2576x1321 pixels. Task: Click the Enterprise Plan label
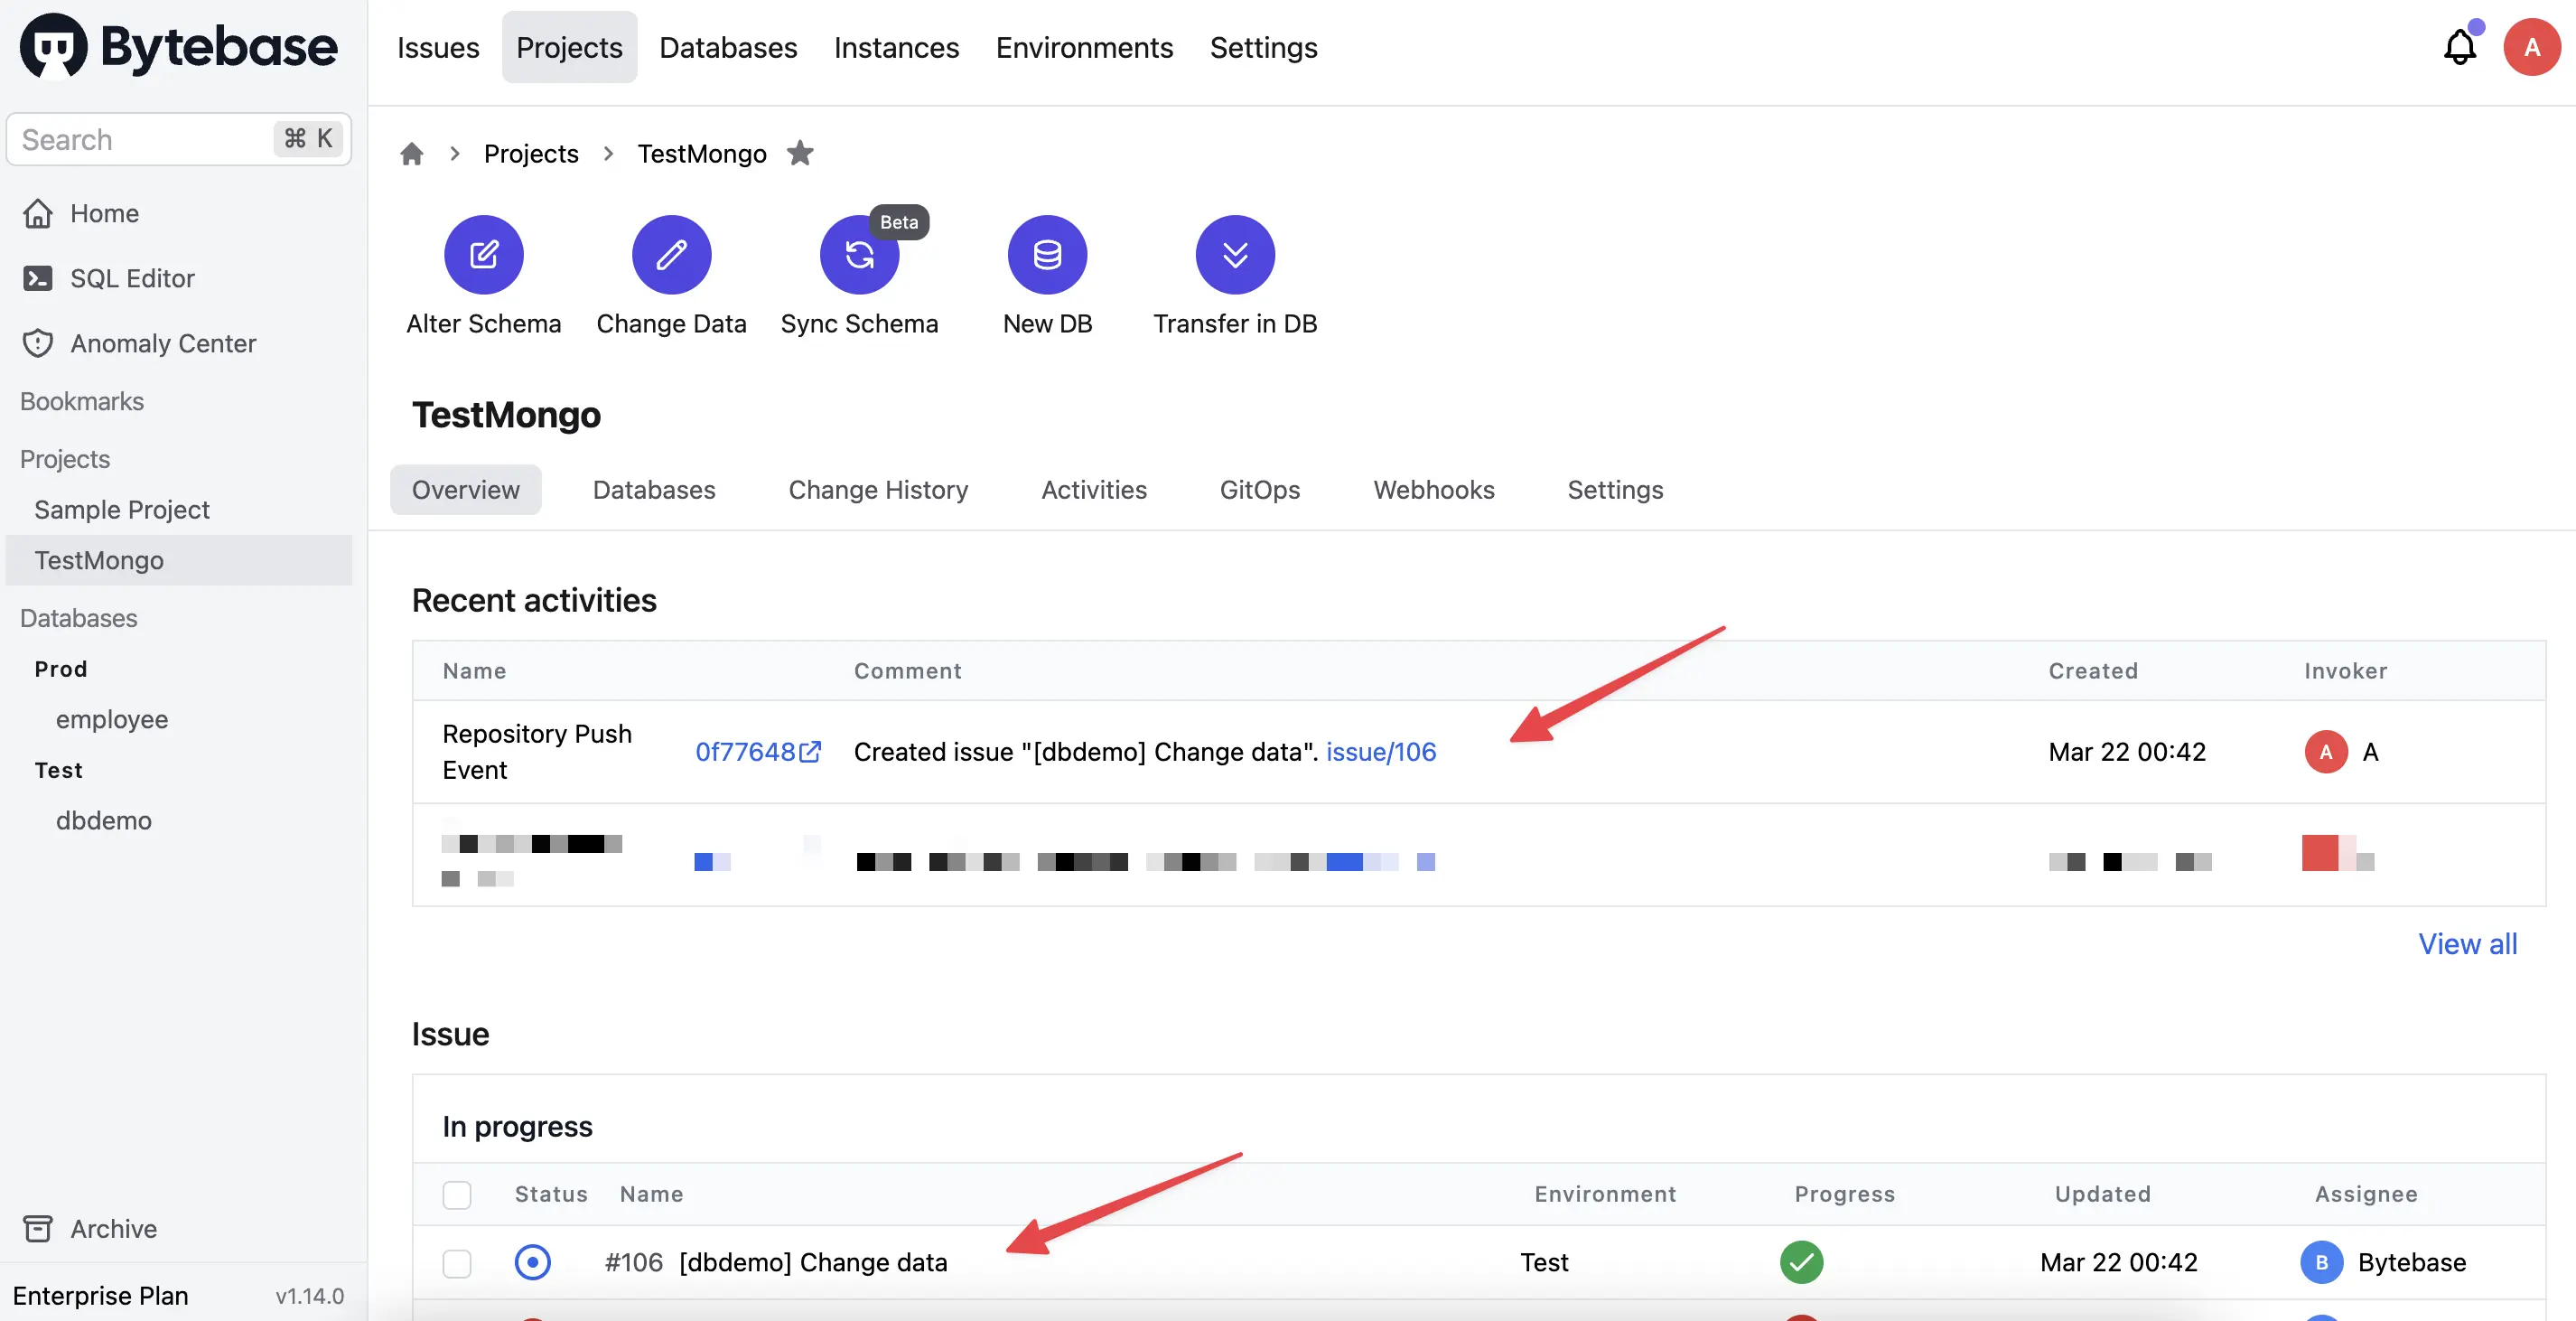click(101, 1296)
